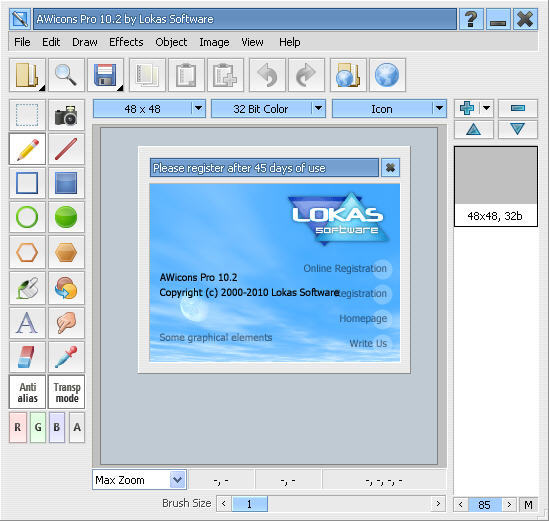Select the outlined green ellipse tool
This screenshot has height=521, width=549.
pos(27,217)
